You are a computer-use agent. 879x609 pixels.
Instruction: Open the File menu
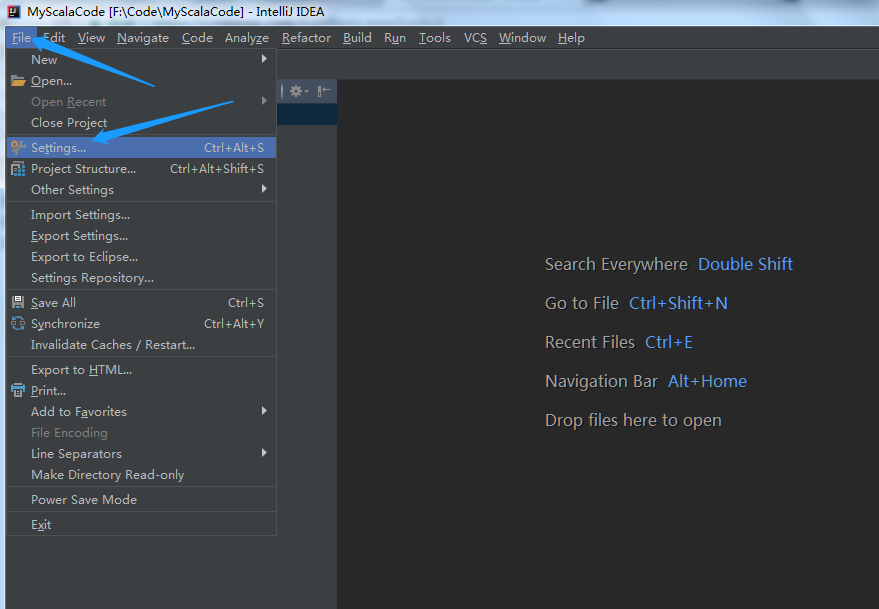click(21, 38)
